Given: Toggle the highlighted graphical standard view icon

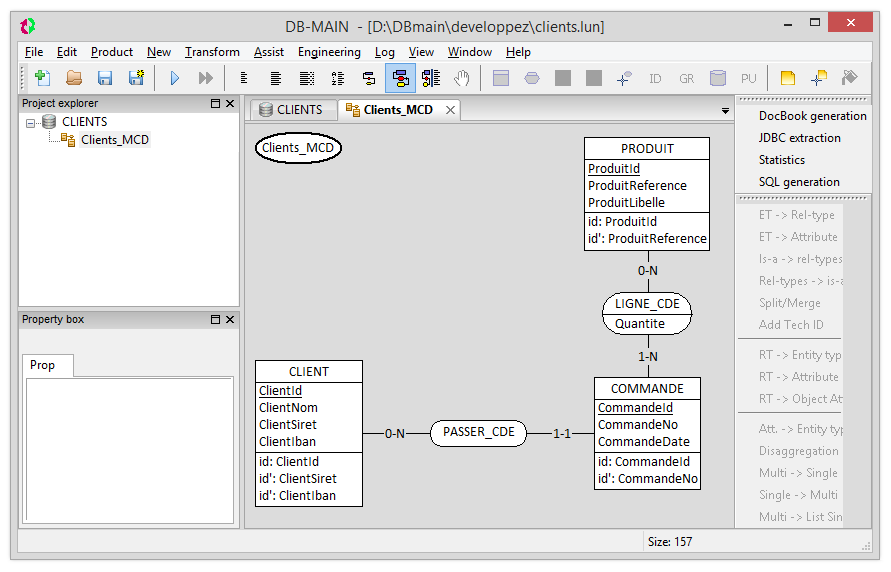Looking at the screenshot, I should (x=400, y=78).
